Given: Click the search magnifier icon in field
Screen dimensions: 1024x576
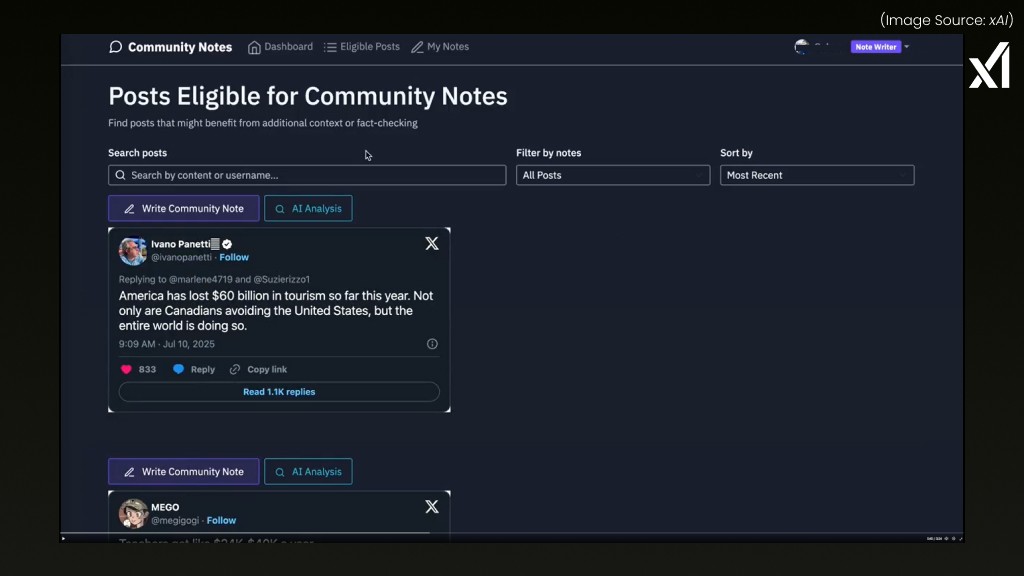Looking at the screenshot, I should (x=120, y=175).
